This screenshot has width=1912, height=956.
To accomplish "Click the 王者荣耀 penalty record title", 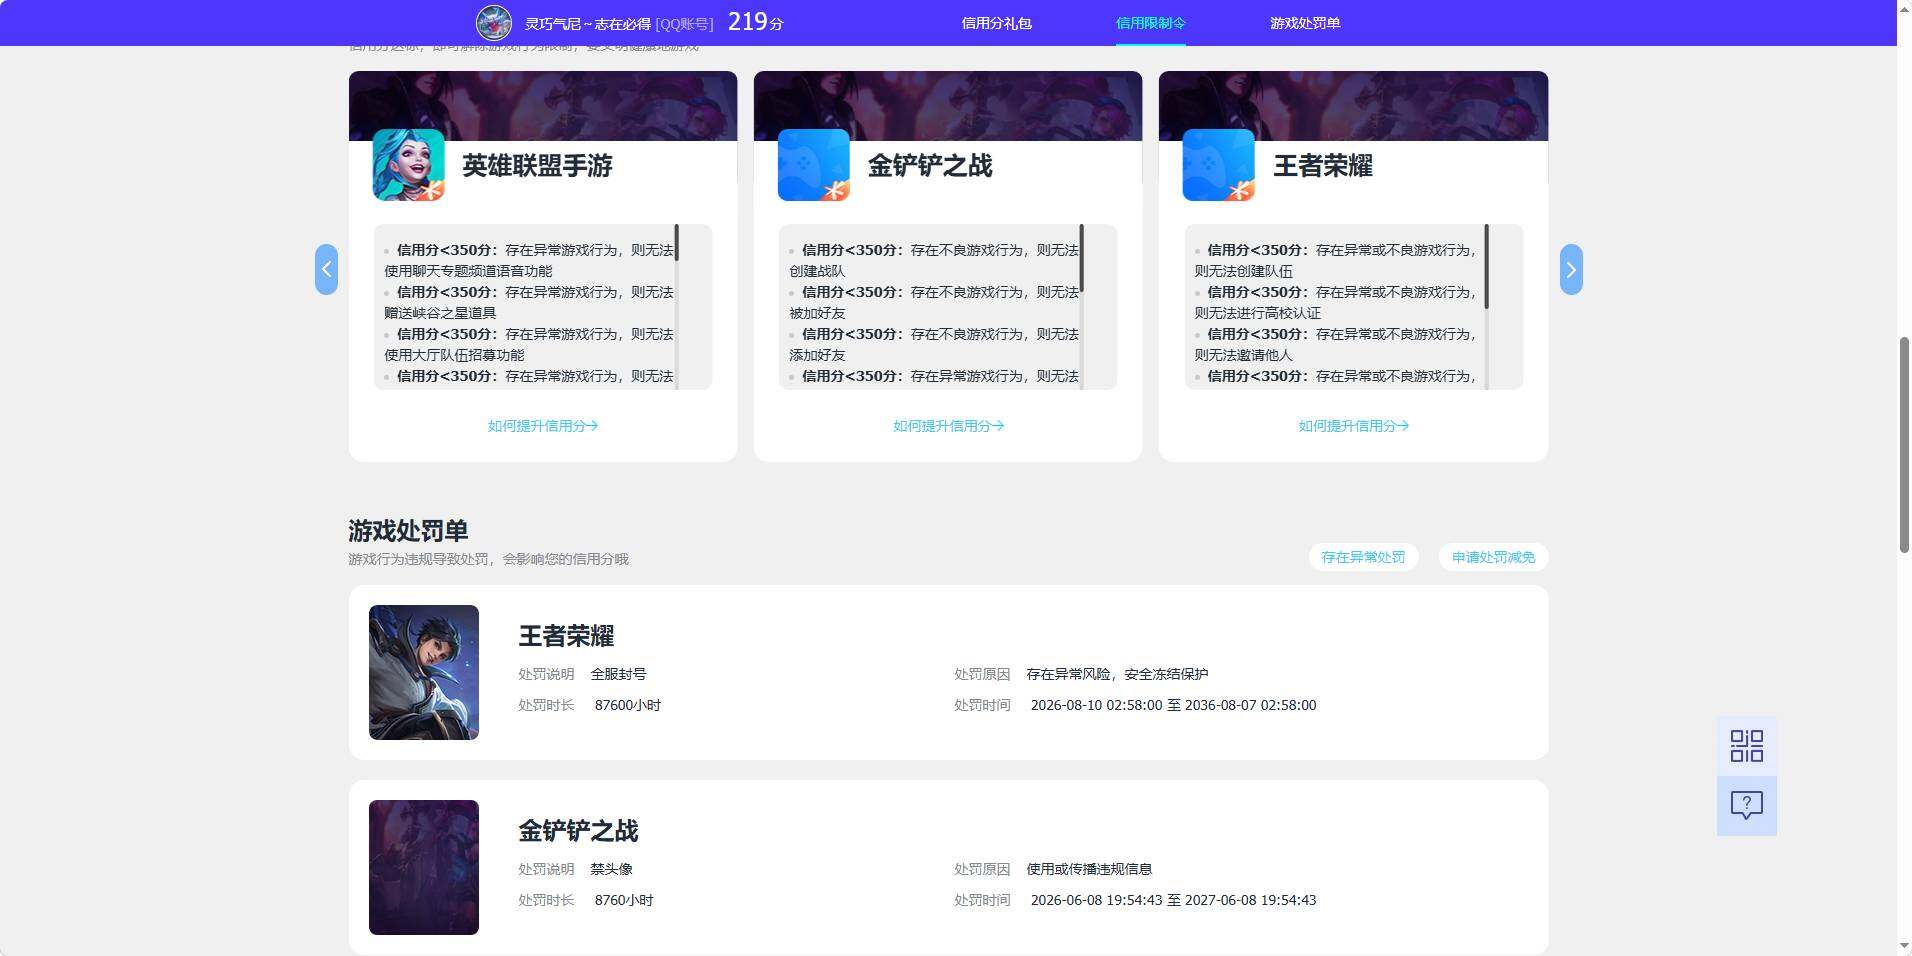I will pyautogui.click(x=566, y=636).
